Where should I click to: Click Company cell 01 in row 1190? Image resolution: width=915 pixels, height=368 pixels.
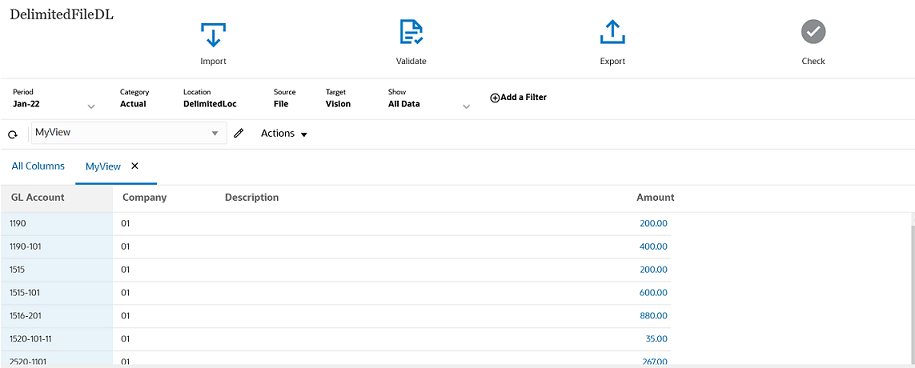coord(125,223)
